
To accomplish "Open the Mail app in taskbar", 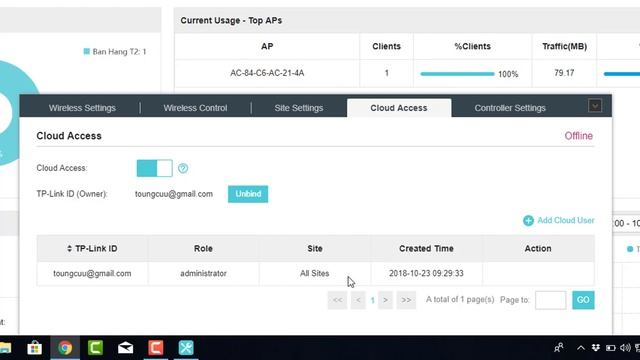I will click(x=125, y=348).
